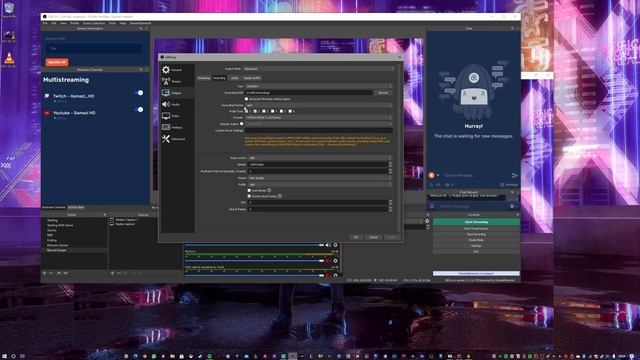Click Start Recording in Controls

point(476,234)
